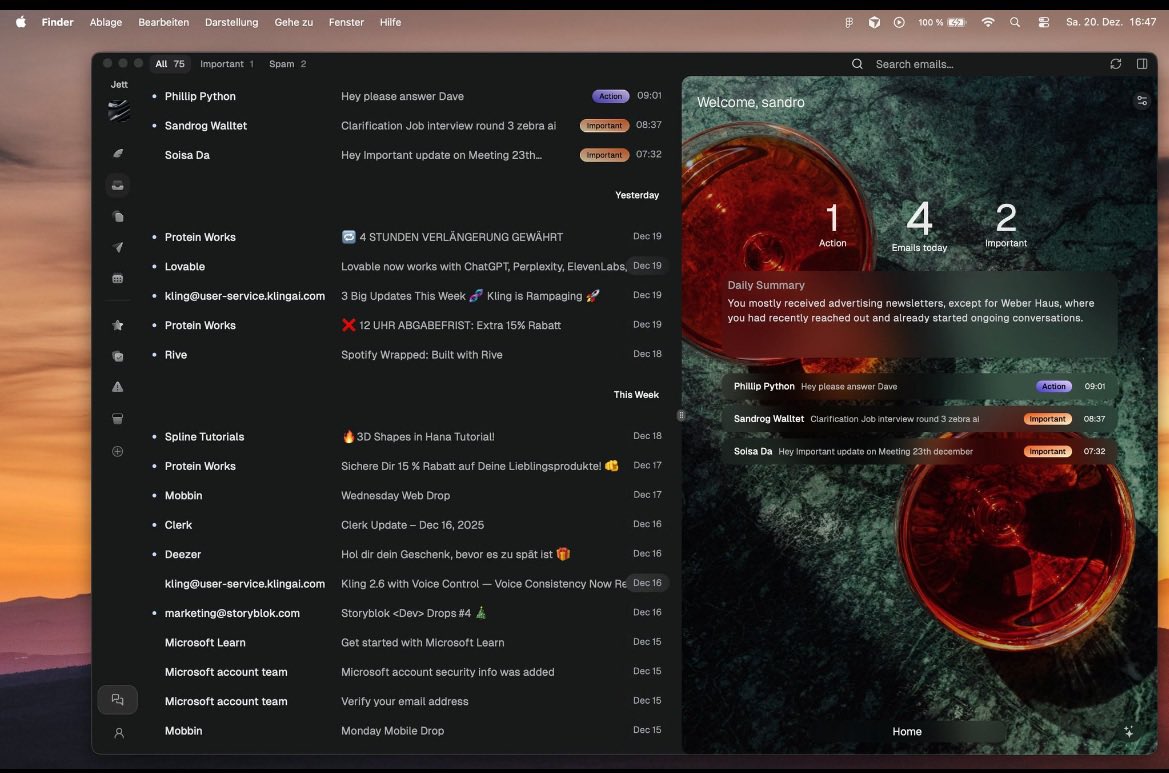Open the compose feather icon in sidebar
The width and height of the screenshot is (1169, 773).
(118, 154)
